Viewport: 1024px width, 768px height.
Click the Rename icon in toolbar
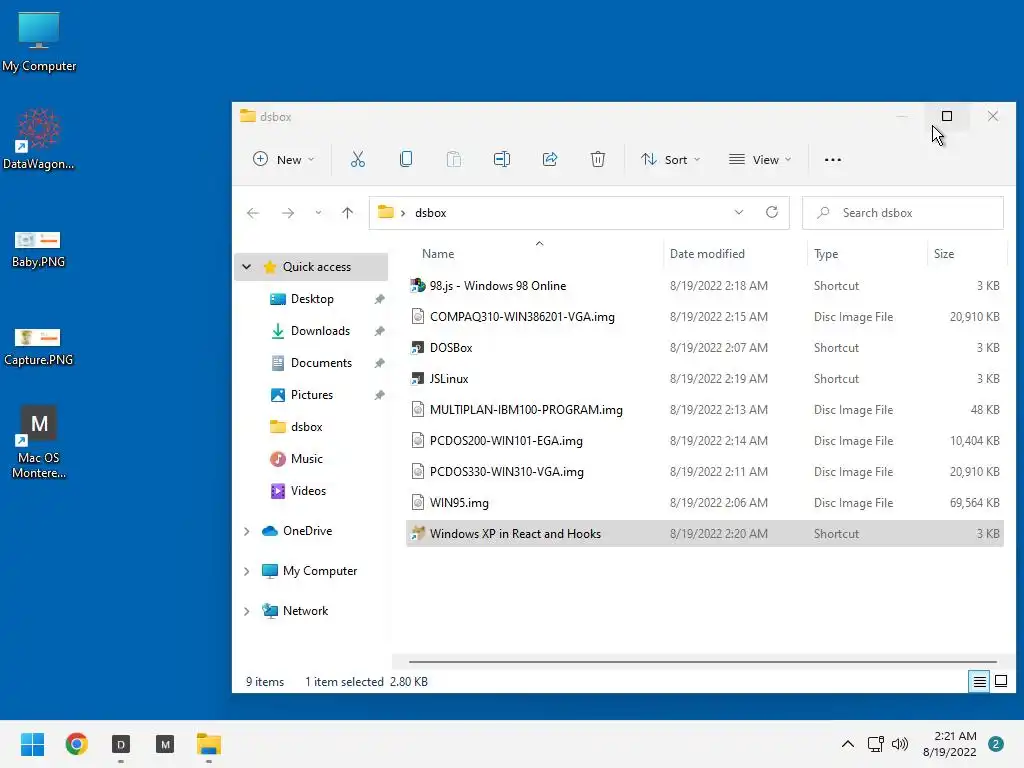502,159
